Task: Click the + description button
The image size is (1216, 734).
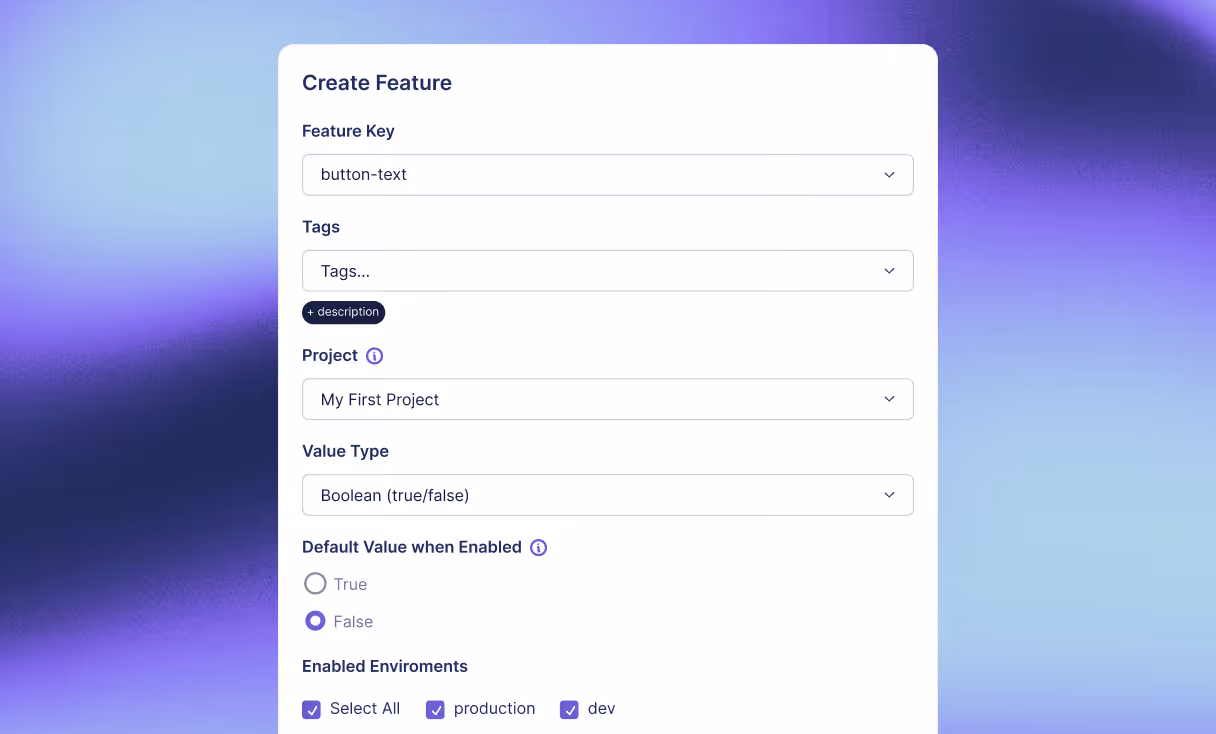Action: click(x=343, y=312)
